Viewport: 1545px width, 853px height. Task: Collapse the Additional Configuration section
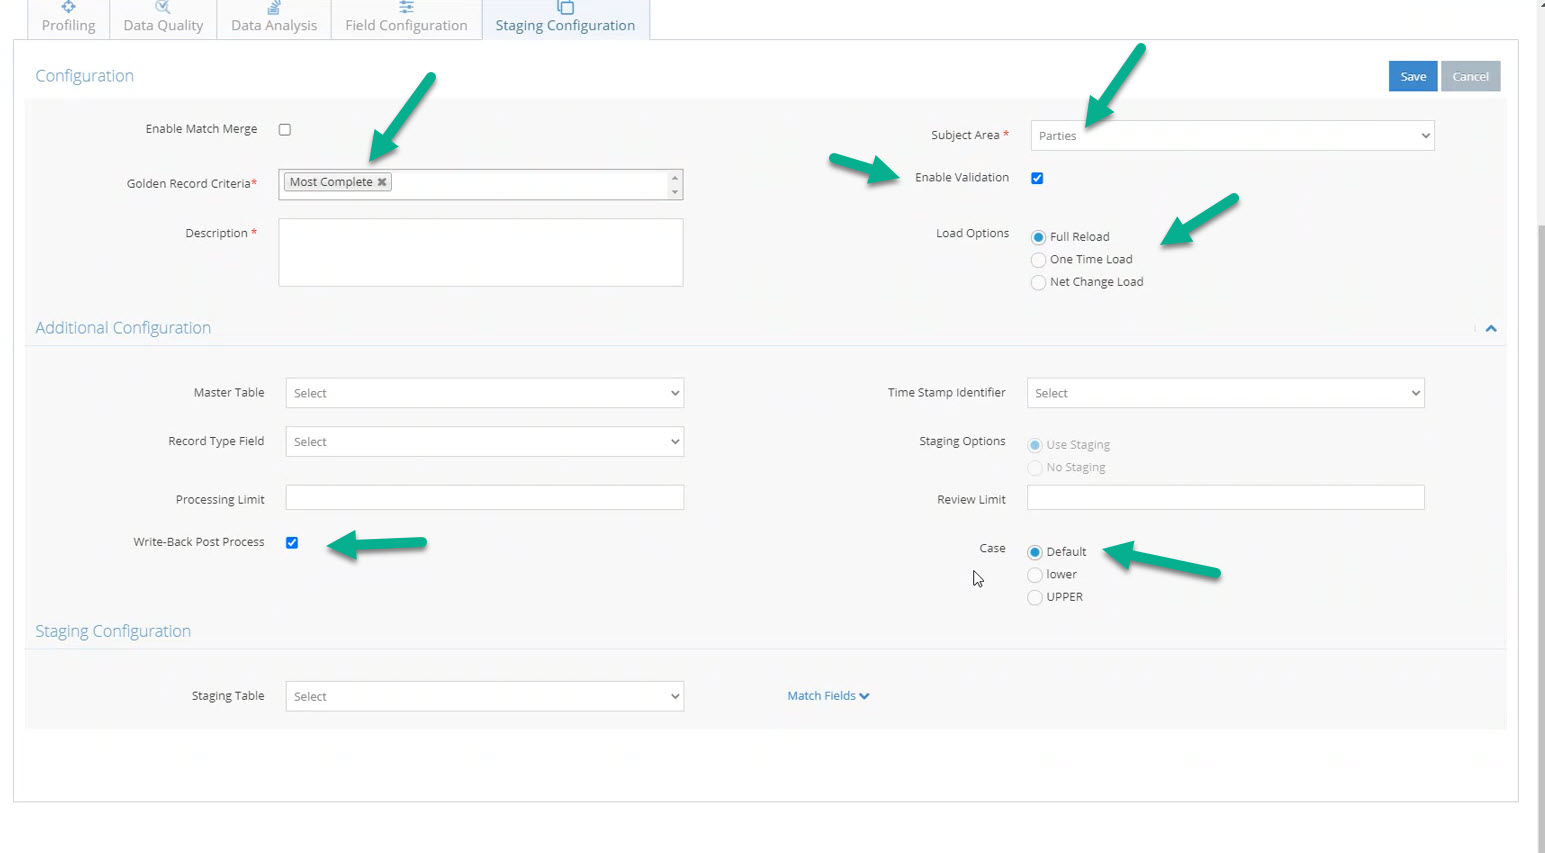click(x=1491, y=328)
